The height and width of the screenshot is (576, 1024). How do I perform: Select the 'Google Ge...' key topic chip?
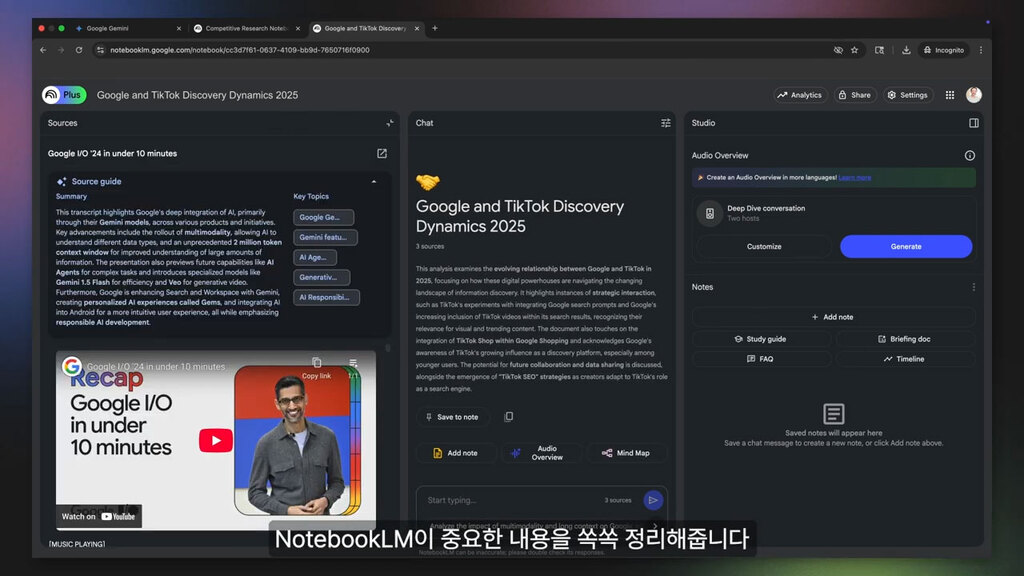pos(323,217)
